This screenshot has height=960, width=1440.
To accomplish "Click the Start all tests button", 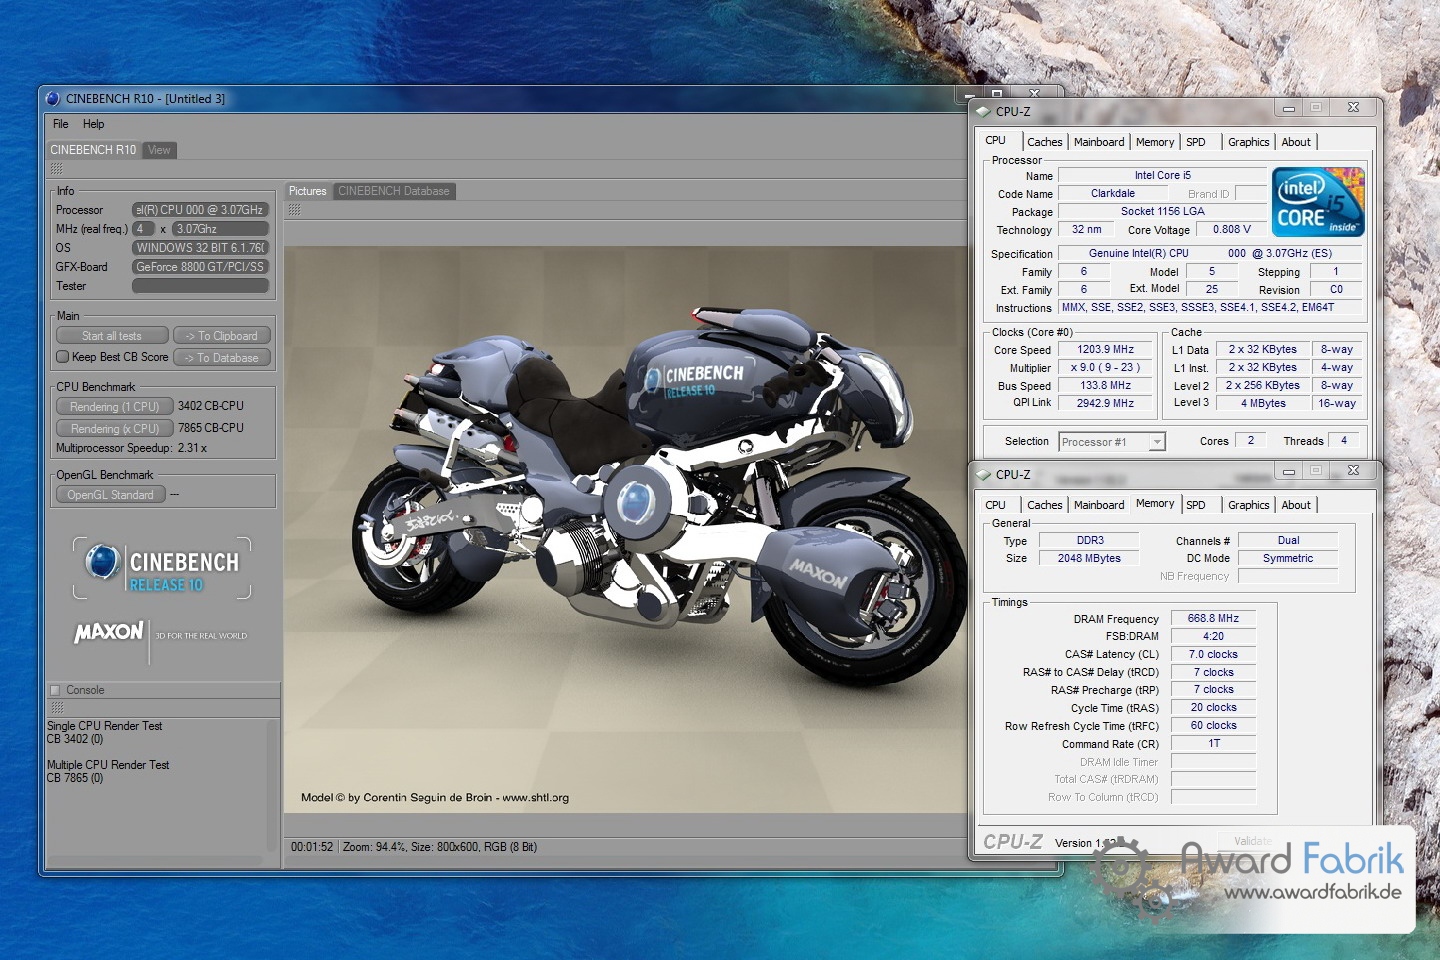I will coord(111,336).
